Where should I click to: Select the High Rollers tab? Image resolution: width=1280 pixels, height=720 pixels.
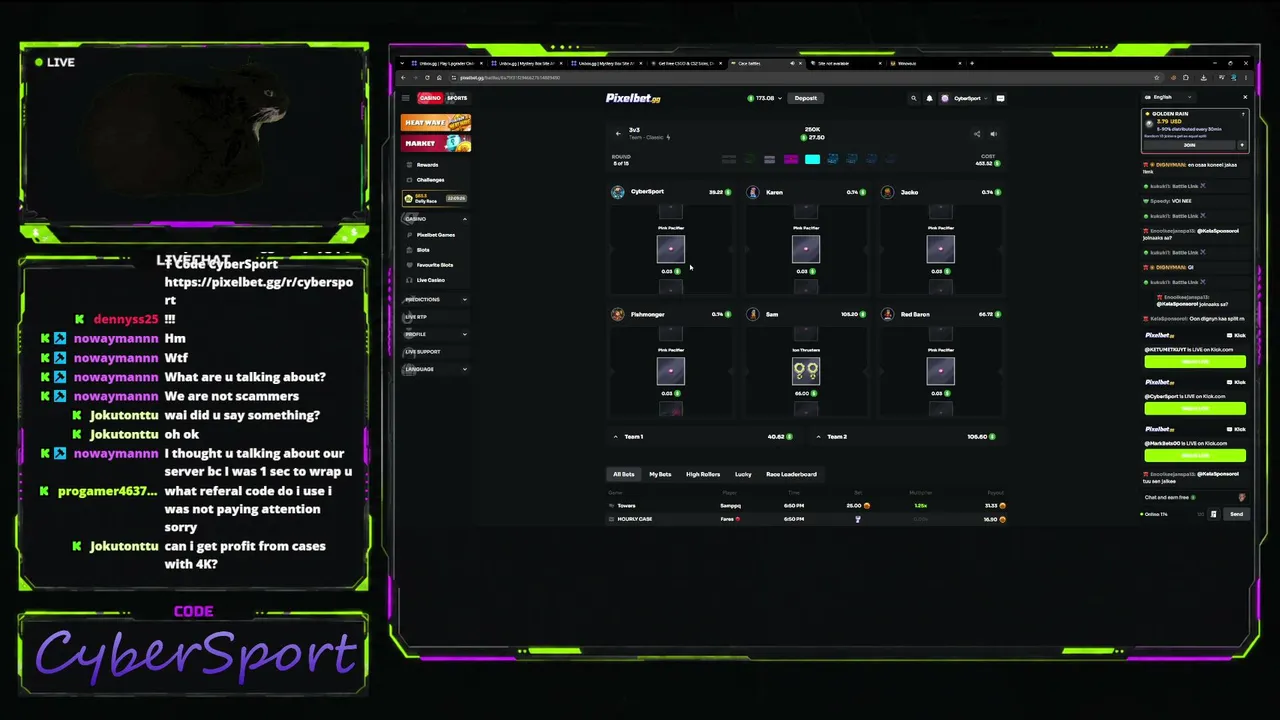click(703, 474)
